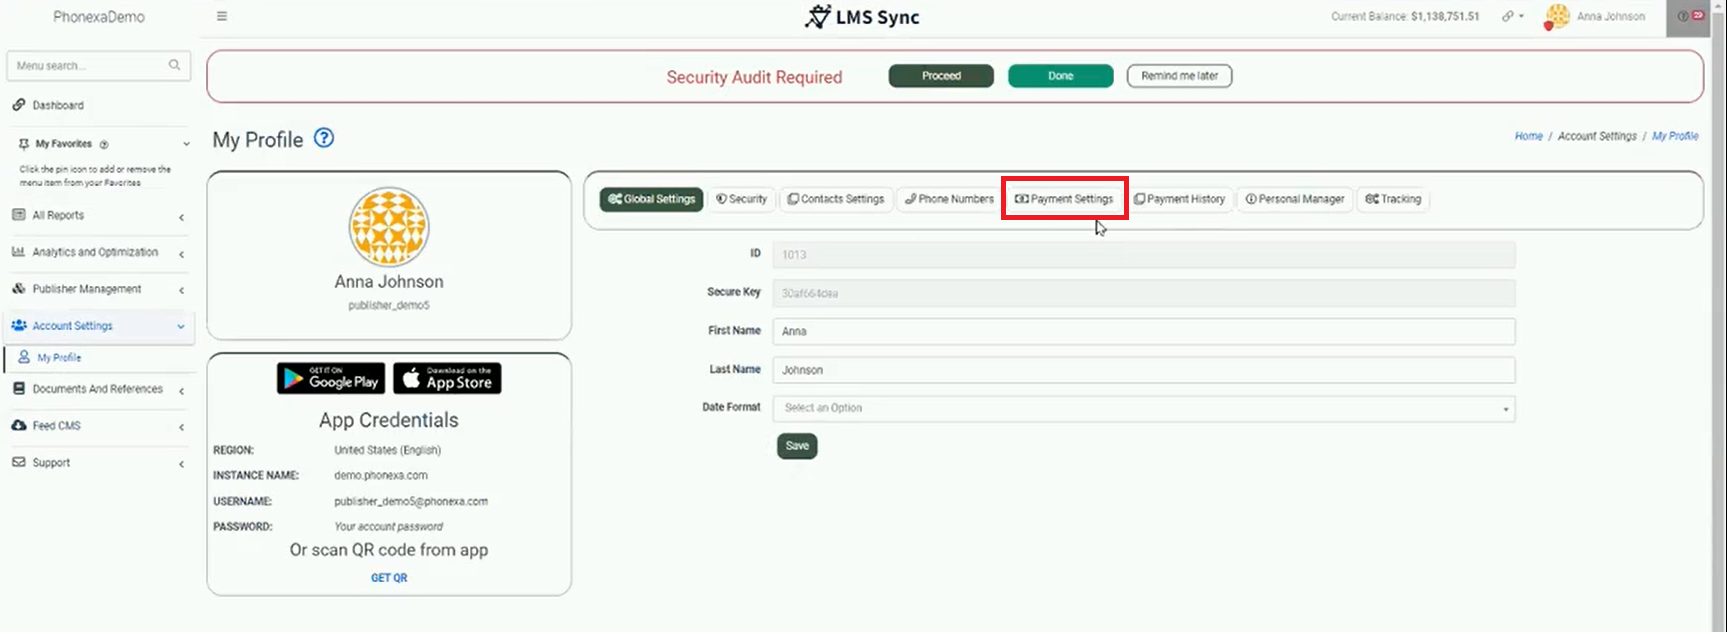Switch to the Payment Settings tab

pyautogui.click(x=1065, y=199)
